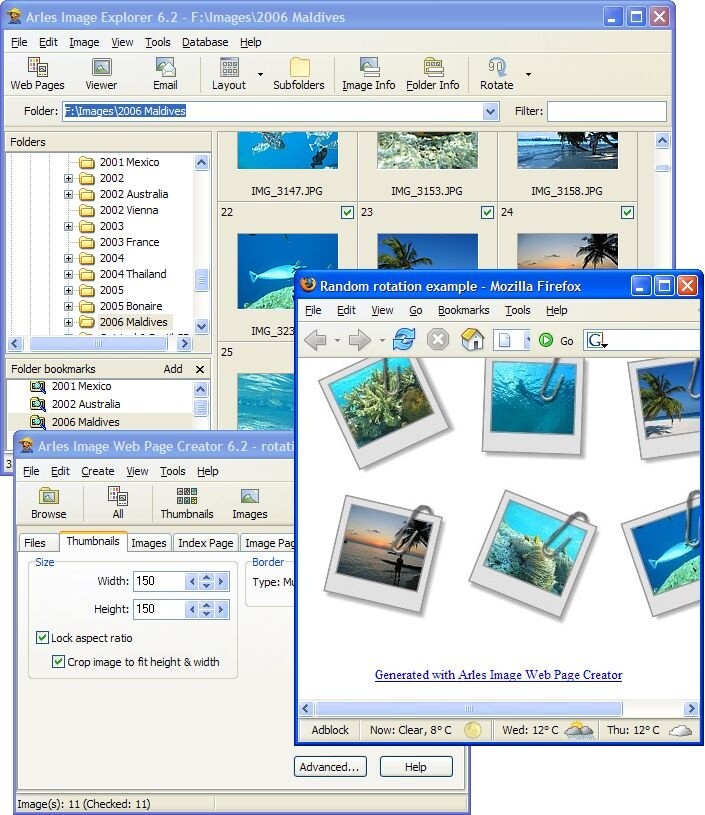Screen dimensions: 705x815
Task: Click the Advanced... button
Action: (330, 767)
